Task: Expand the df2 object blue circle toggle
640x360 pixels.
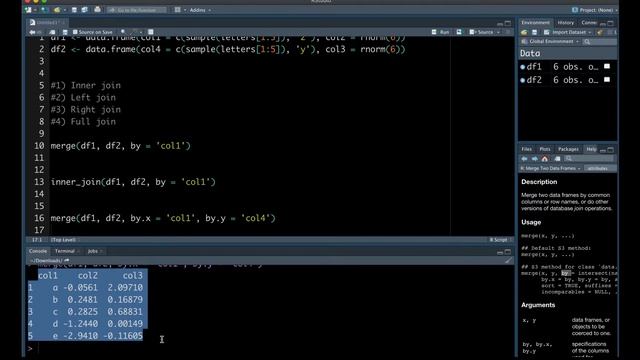Action: (522, 80)
